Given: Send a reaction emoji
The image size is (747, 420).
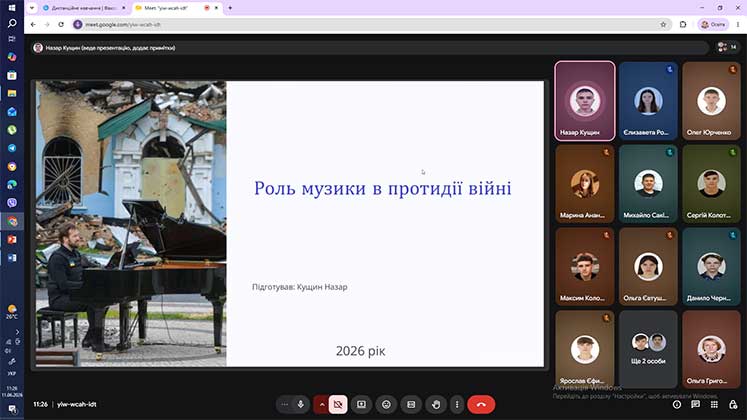Looking at the screenshot, I should click(386, 404).
